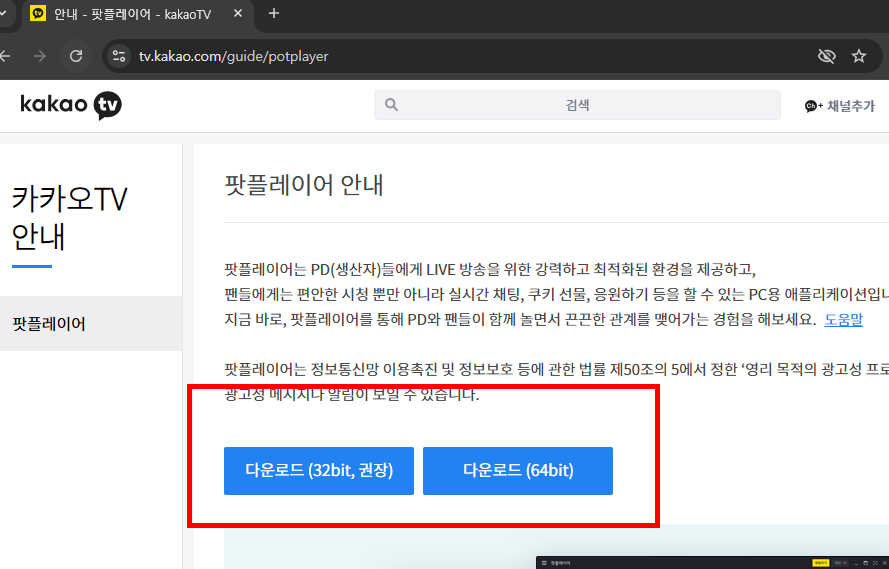Open the 도움말 link

(x=843, y=320)
